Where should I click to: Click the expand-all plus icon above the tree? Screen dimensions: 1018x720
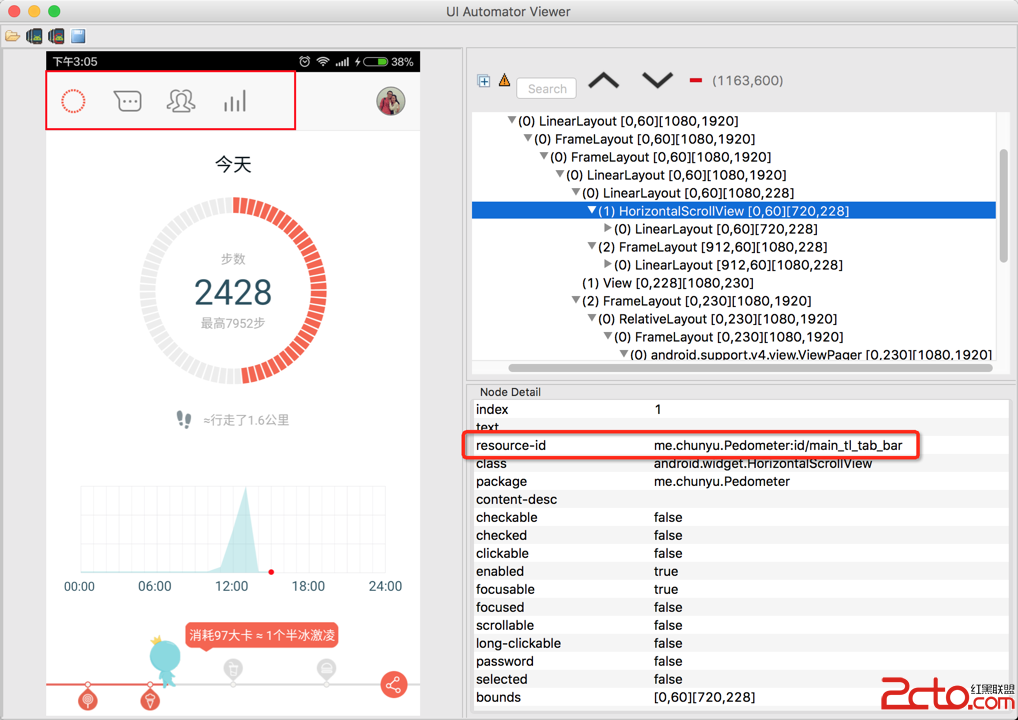[484, 81]
